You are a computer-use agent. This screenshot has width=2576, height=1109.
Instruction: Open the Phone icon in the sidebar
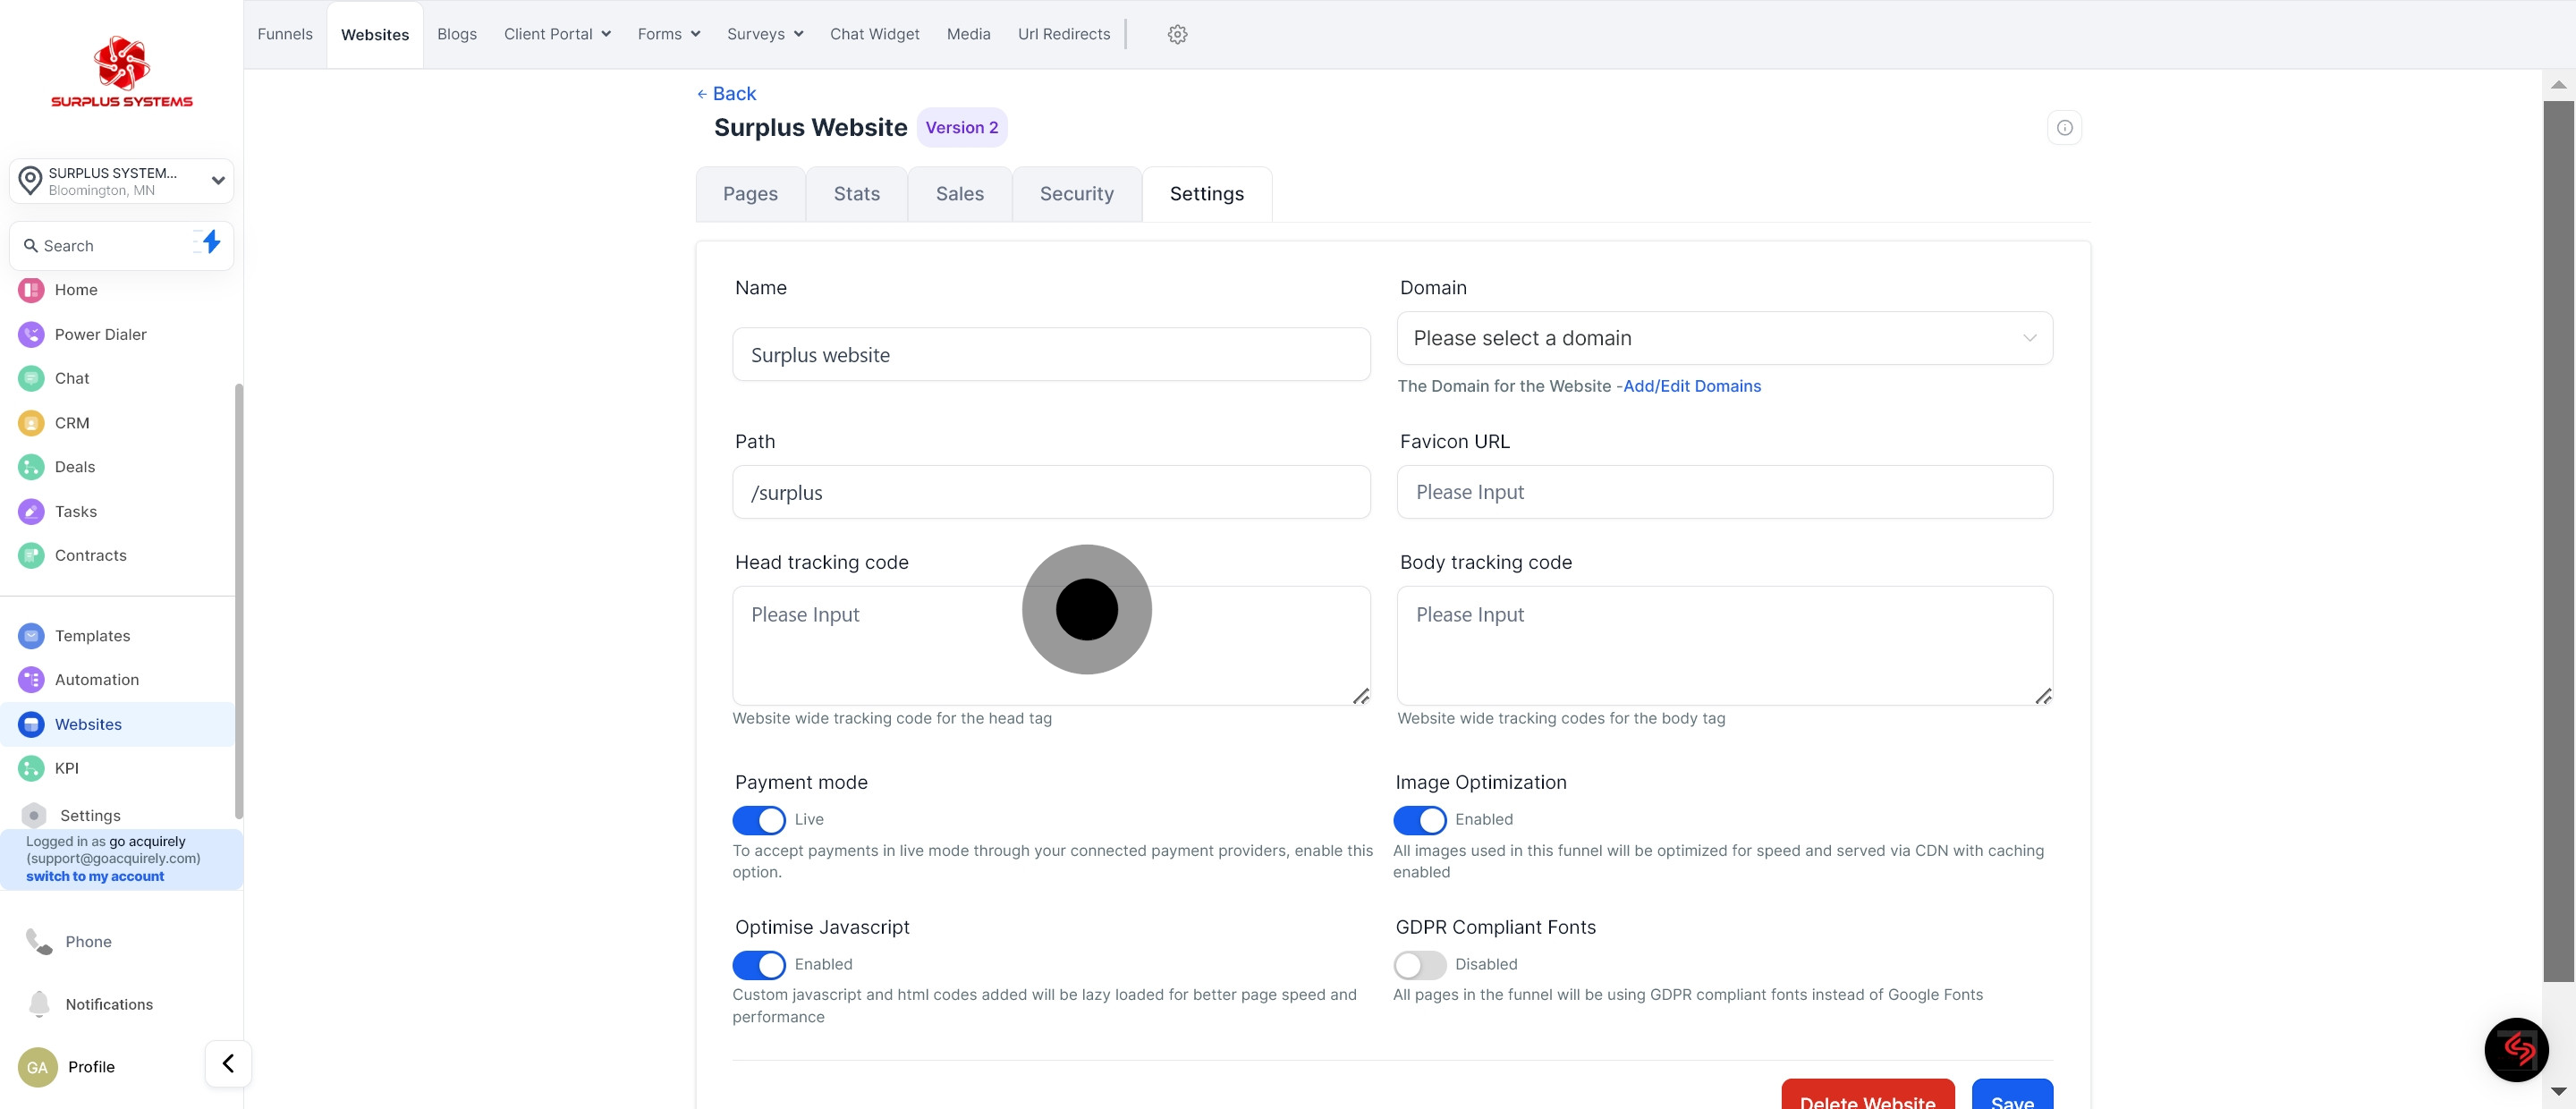[39, 941]
